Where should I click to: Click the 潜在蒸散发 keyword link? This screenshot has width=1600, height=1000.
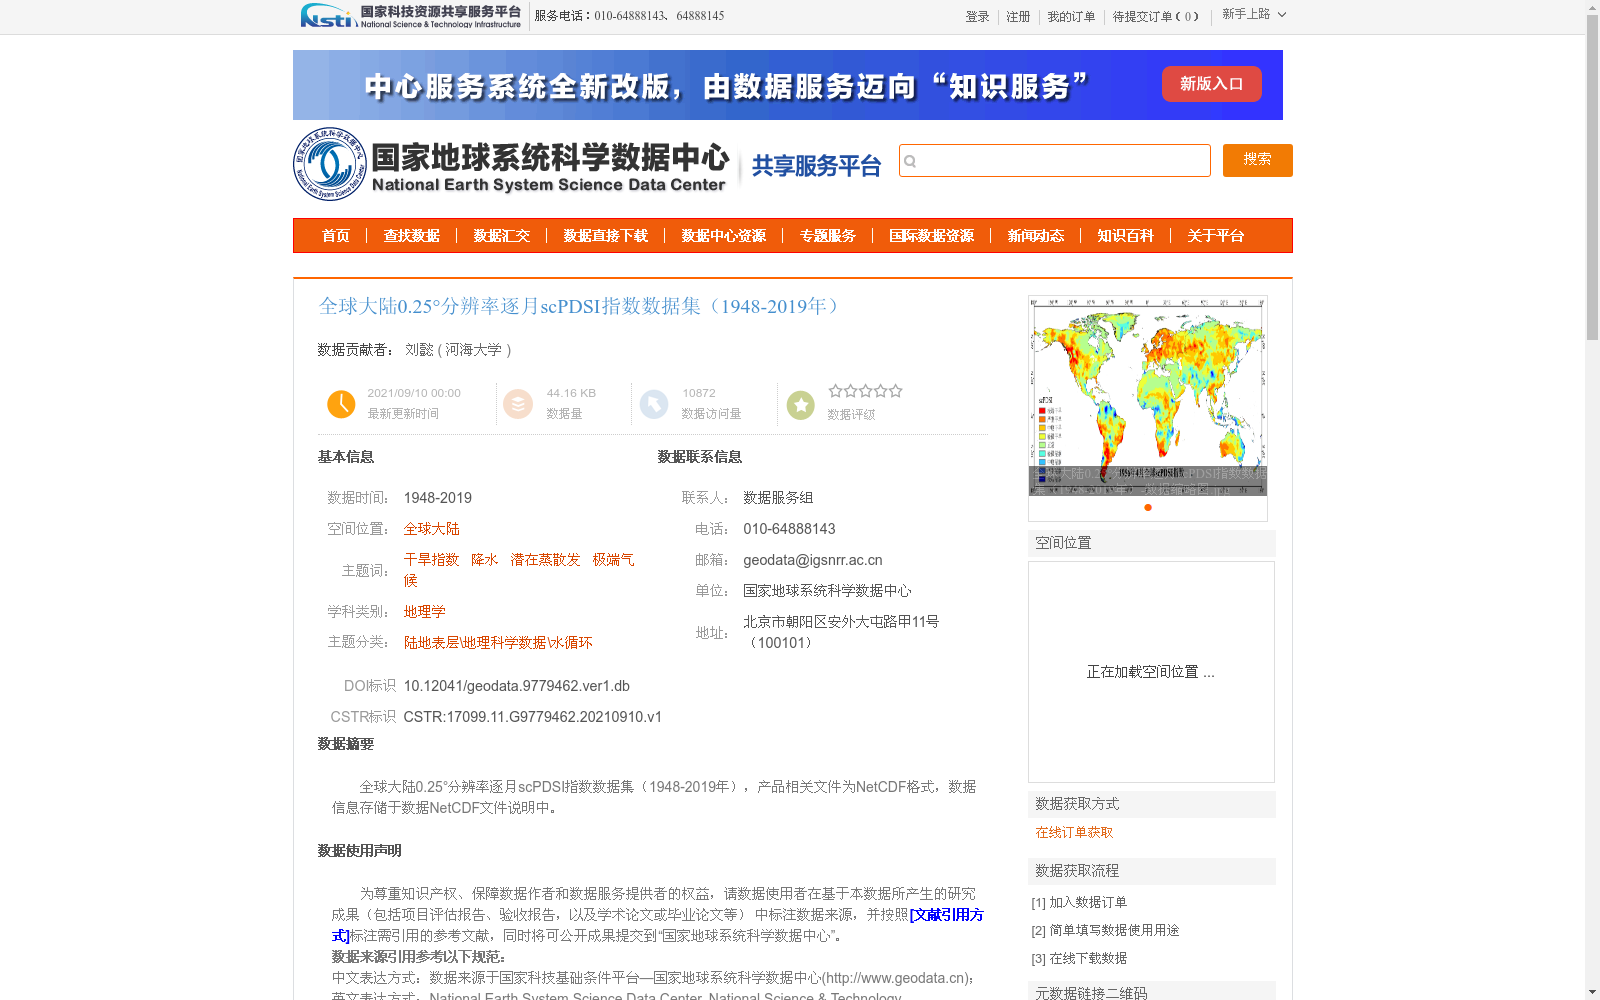click(x=545, y=560)
